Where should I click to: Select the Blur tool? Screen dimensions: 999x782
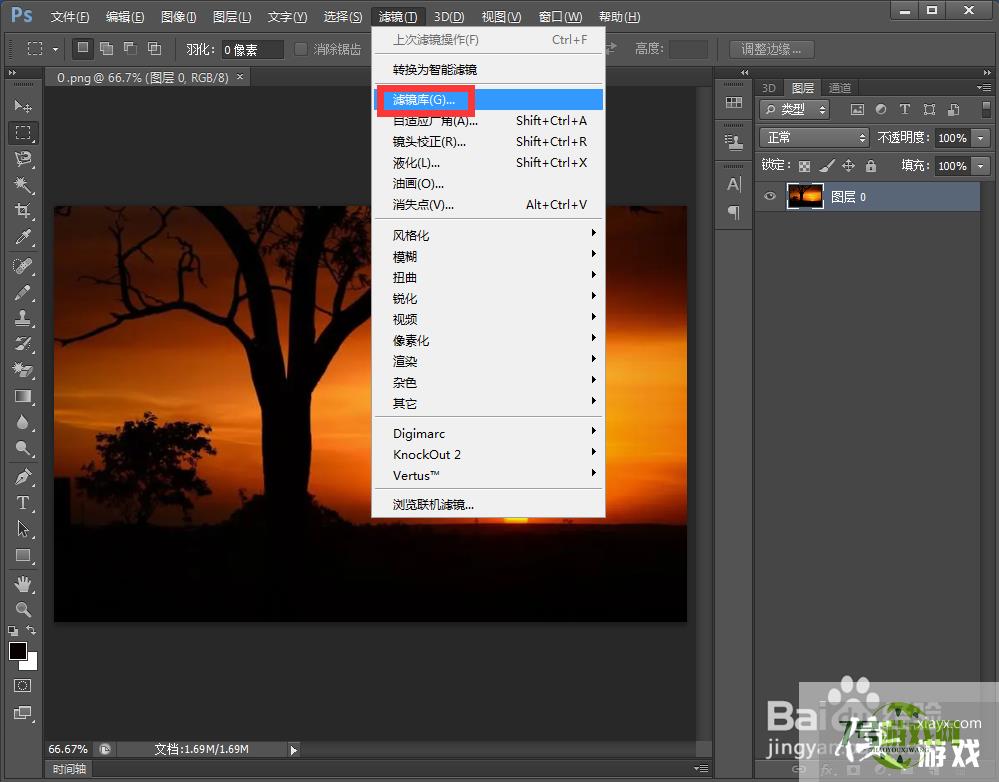click(23, 422)
